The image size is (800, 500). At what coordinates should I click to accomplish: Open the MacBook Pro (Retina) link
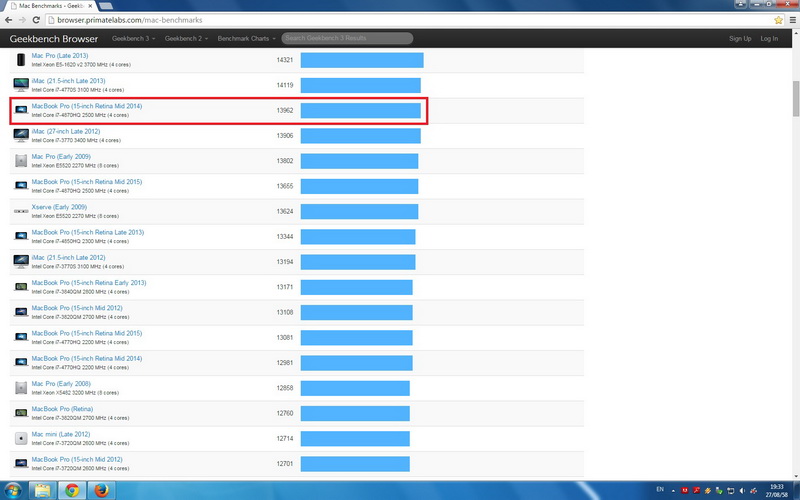click(62, 409)
